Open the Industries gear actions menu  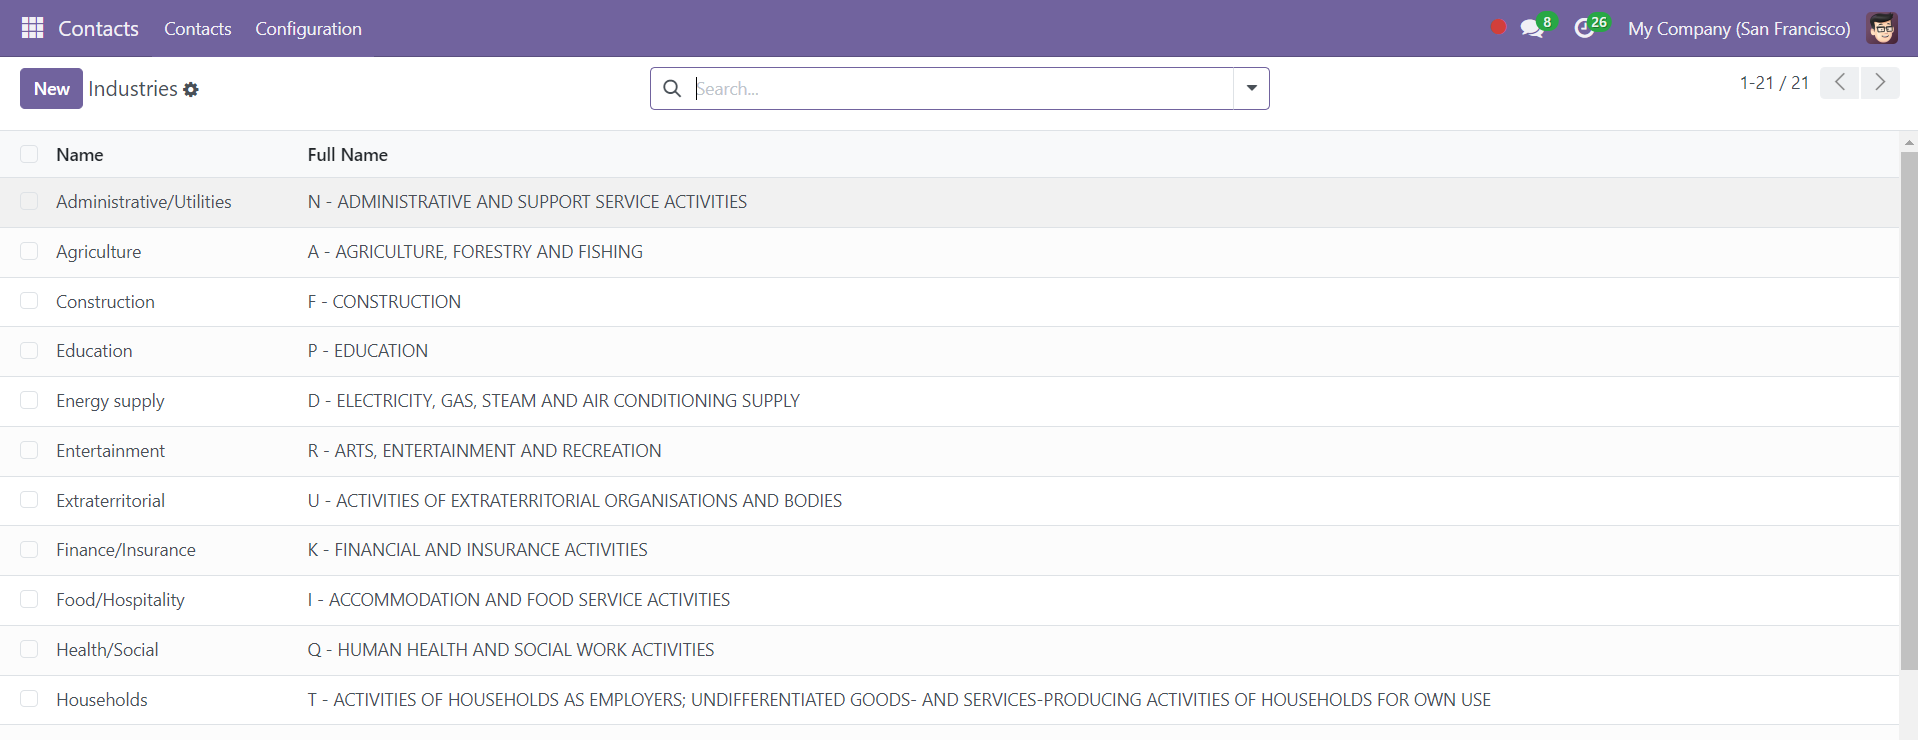click(x=191, y=90)
